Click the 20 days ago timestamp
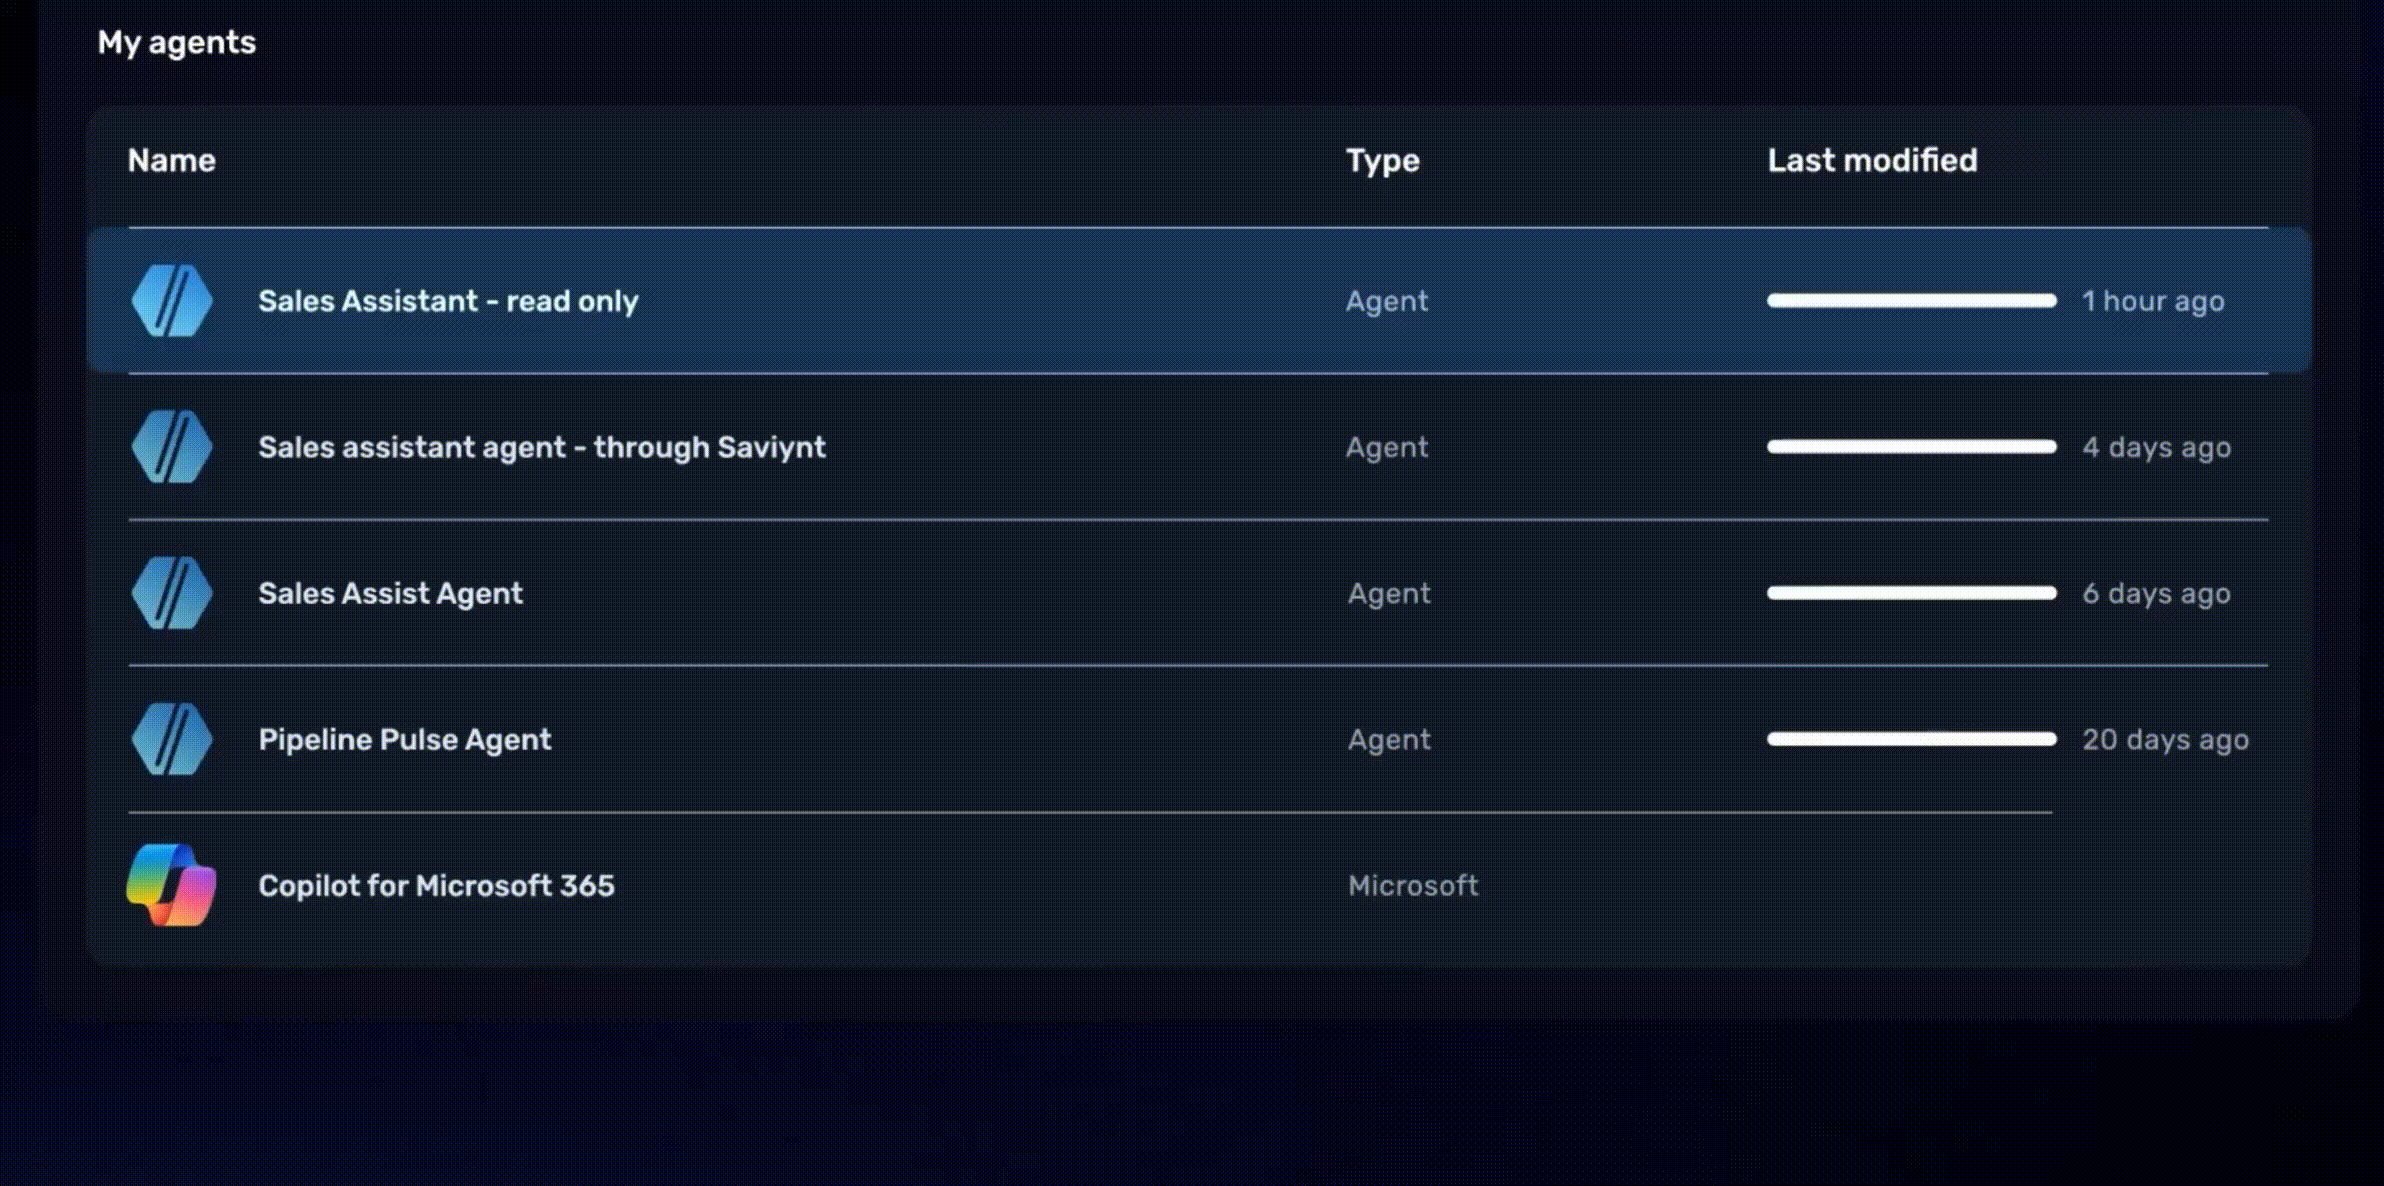This screenshot has height=1186, width=2384. (2165, 739)
